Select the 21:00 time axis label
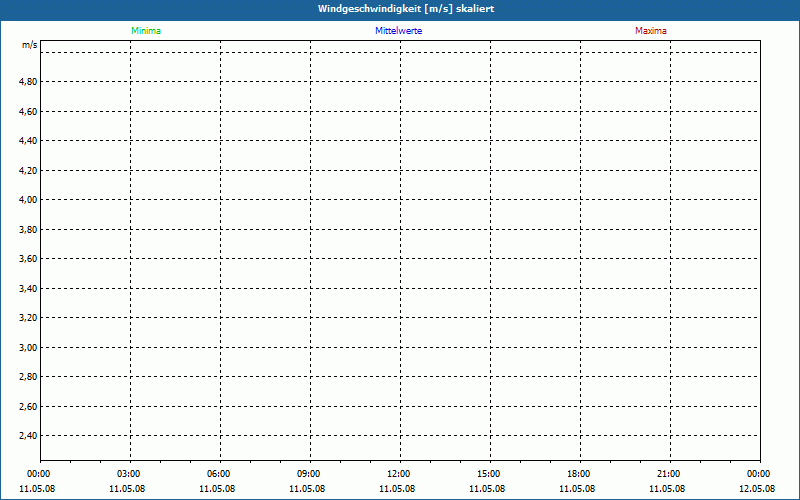 coord(669,474)
